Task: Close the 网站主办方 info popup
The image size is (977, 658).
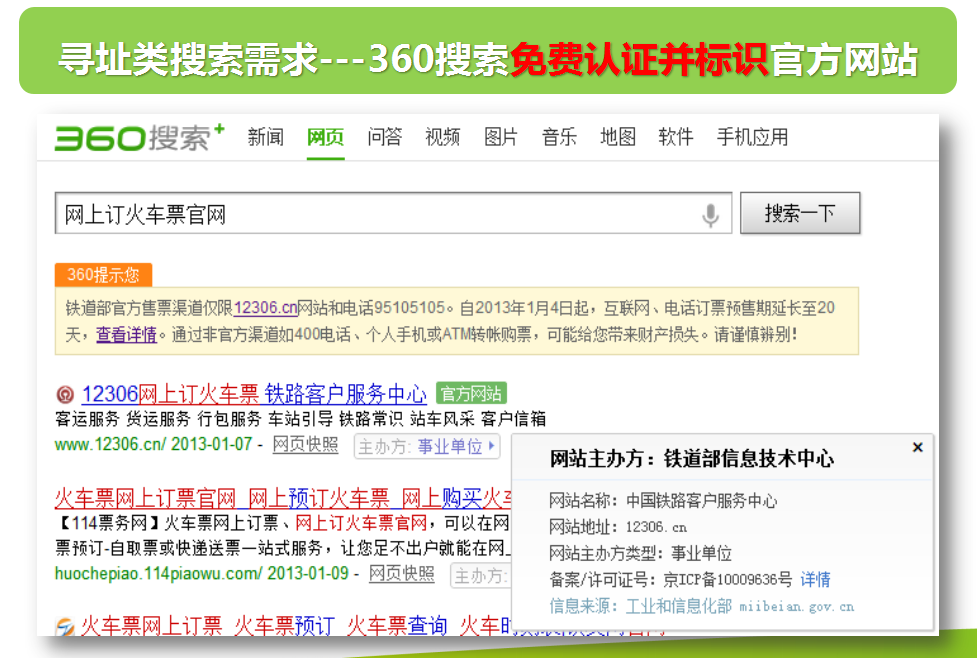Action: (917, 447)
